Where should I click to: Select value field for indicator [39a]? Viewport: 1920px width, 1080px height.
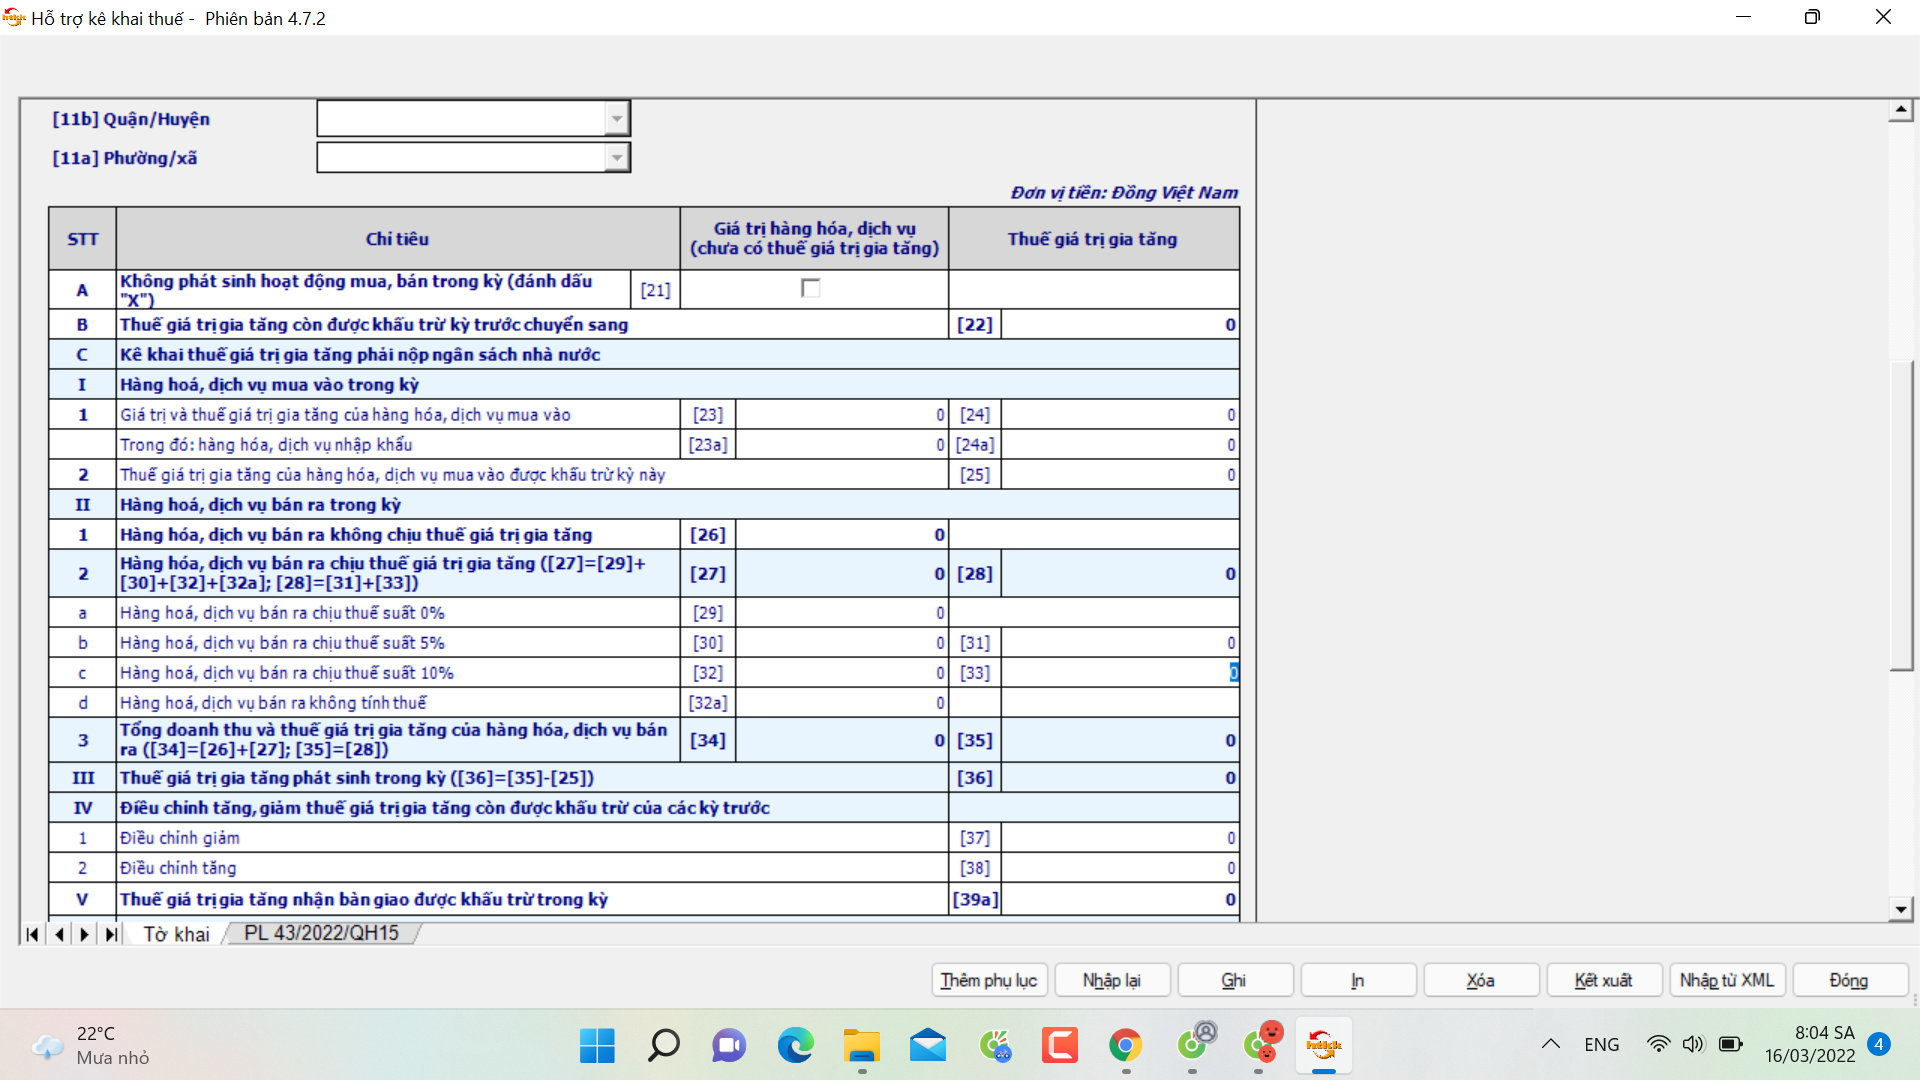pos(1120,898)
